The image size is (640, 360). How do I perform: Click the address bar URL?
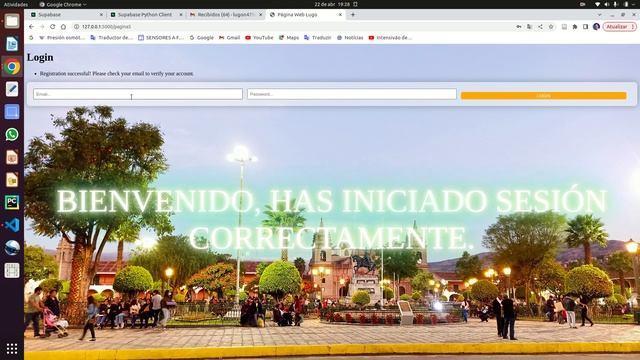[x=107, y=27]
